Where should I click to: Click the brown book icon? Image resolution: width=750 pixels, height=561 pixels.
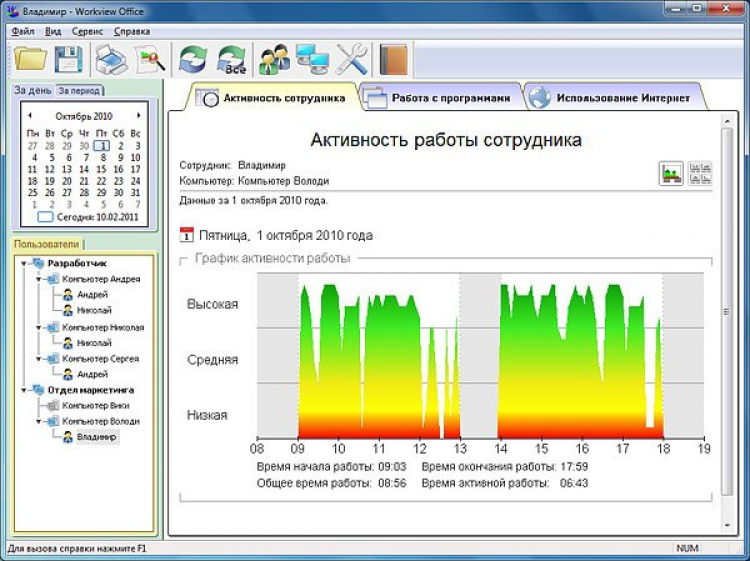393,60
